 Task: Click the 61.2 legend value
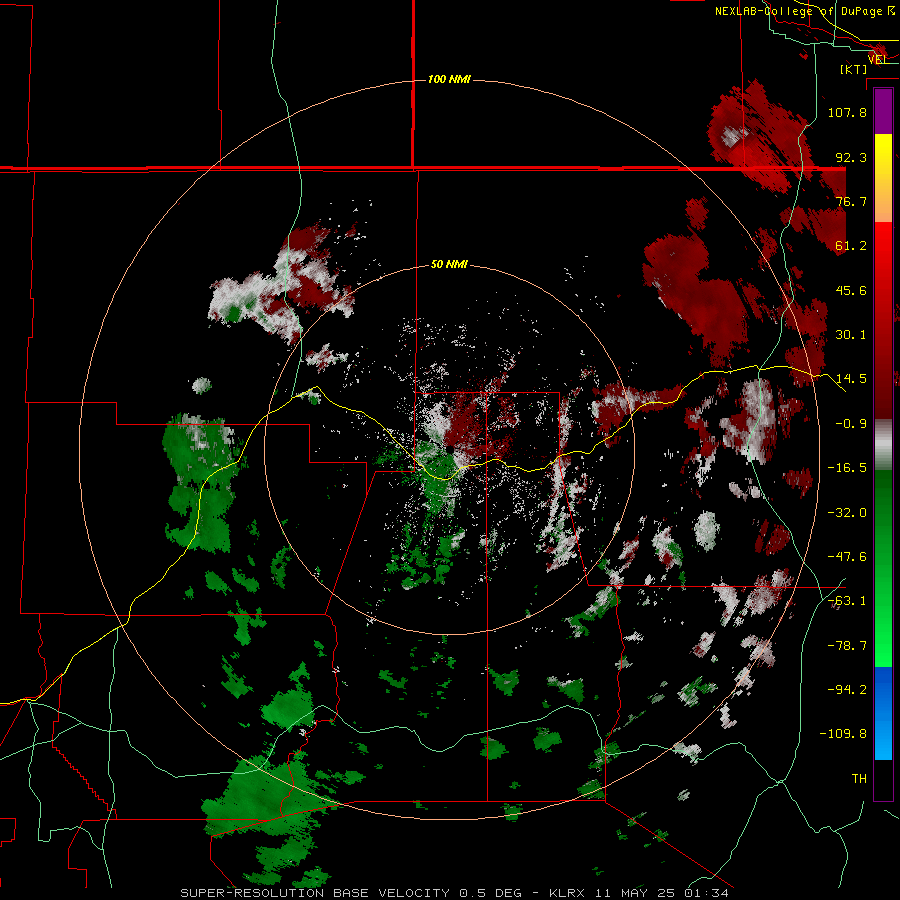pyautogui.click(x=851, y=246)
